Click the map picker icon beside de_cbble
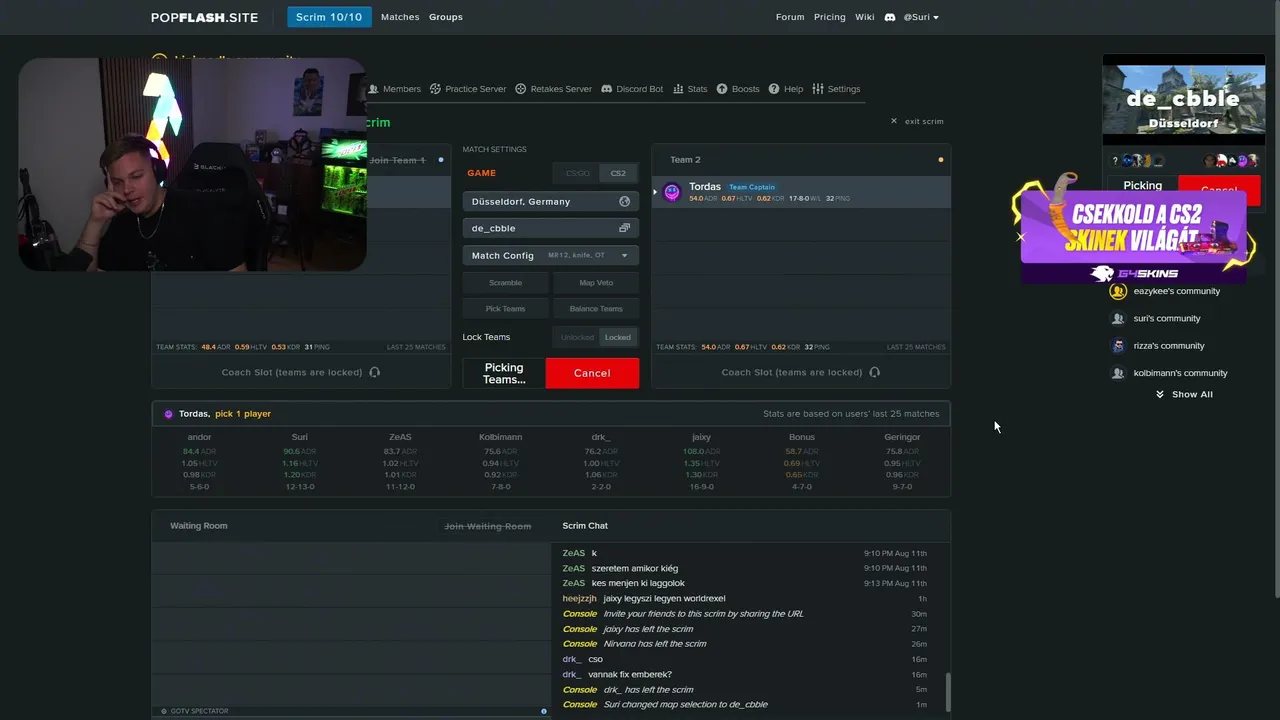 point(625,228)
